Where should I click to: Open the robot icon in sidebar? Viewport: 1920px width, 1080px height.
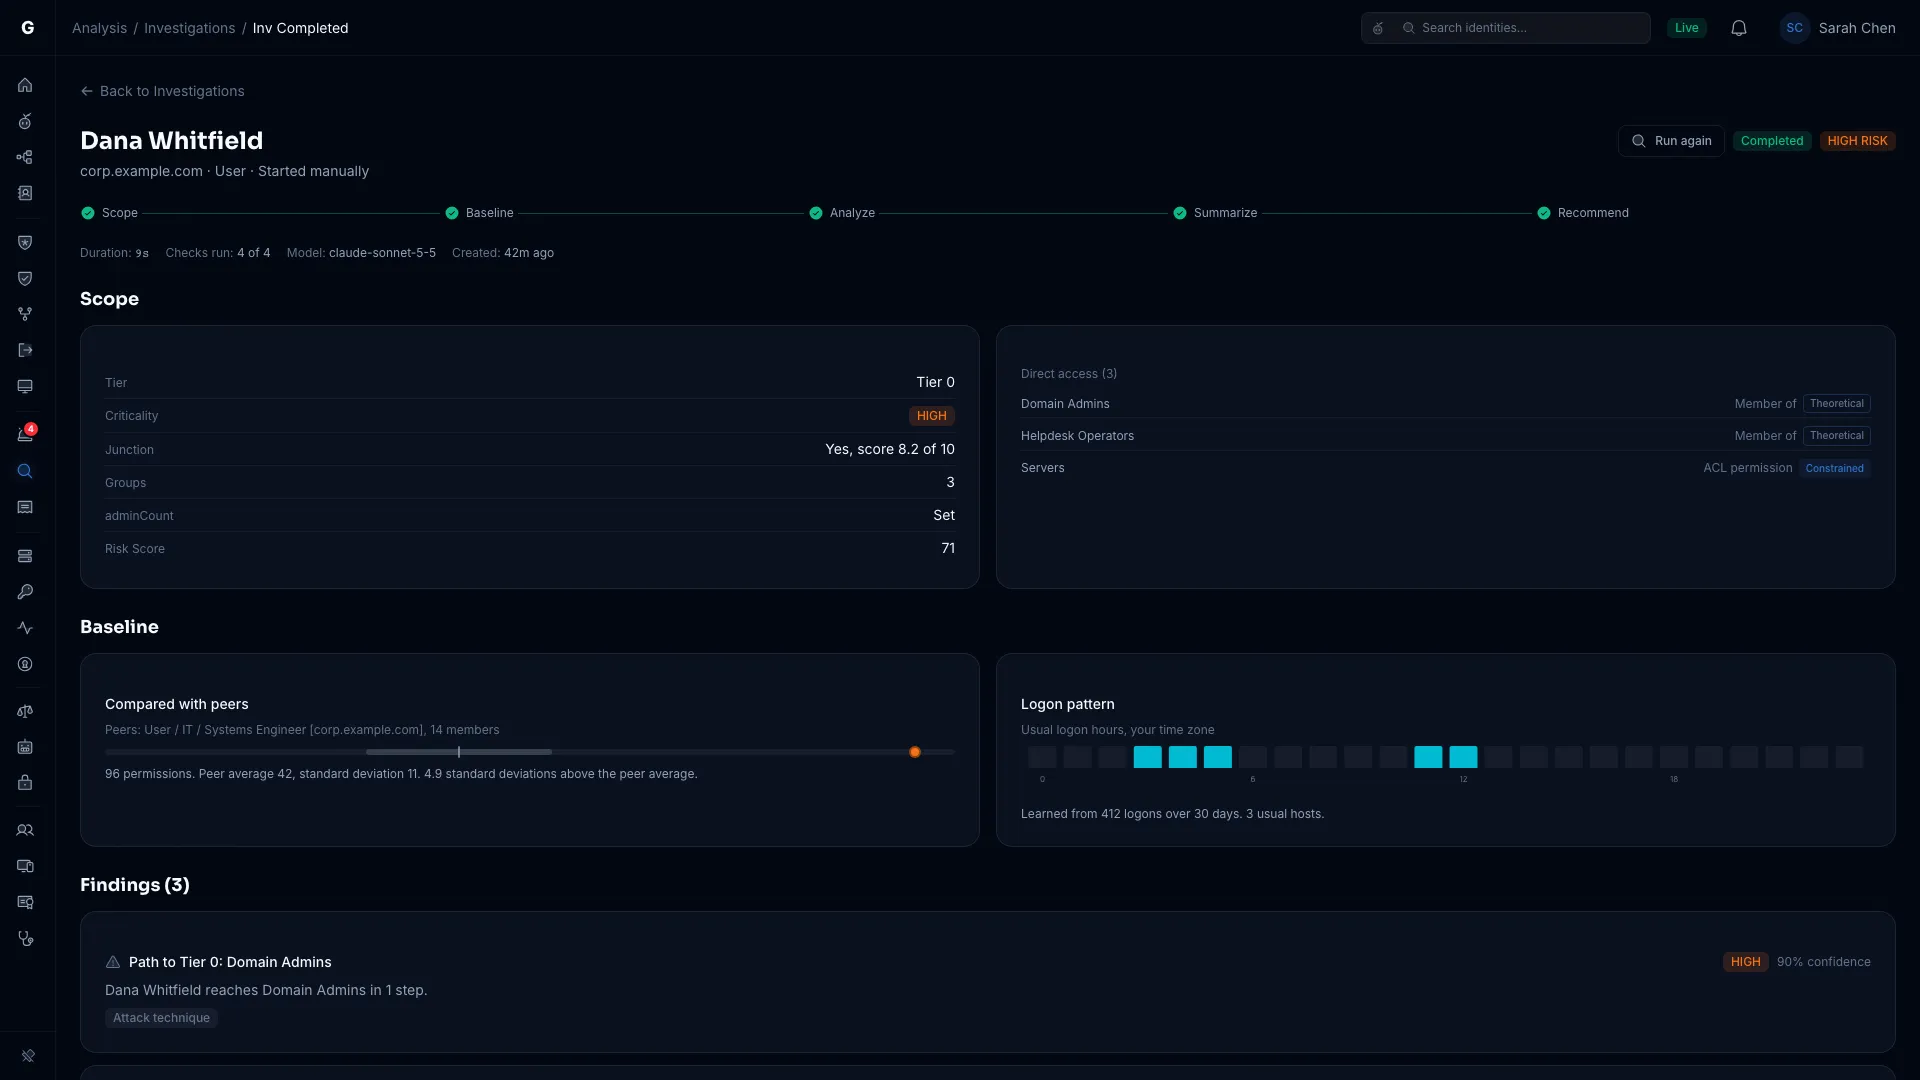[x=25, y=747]
